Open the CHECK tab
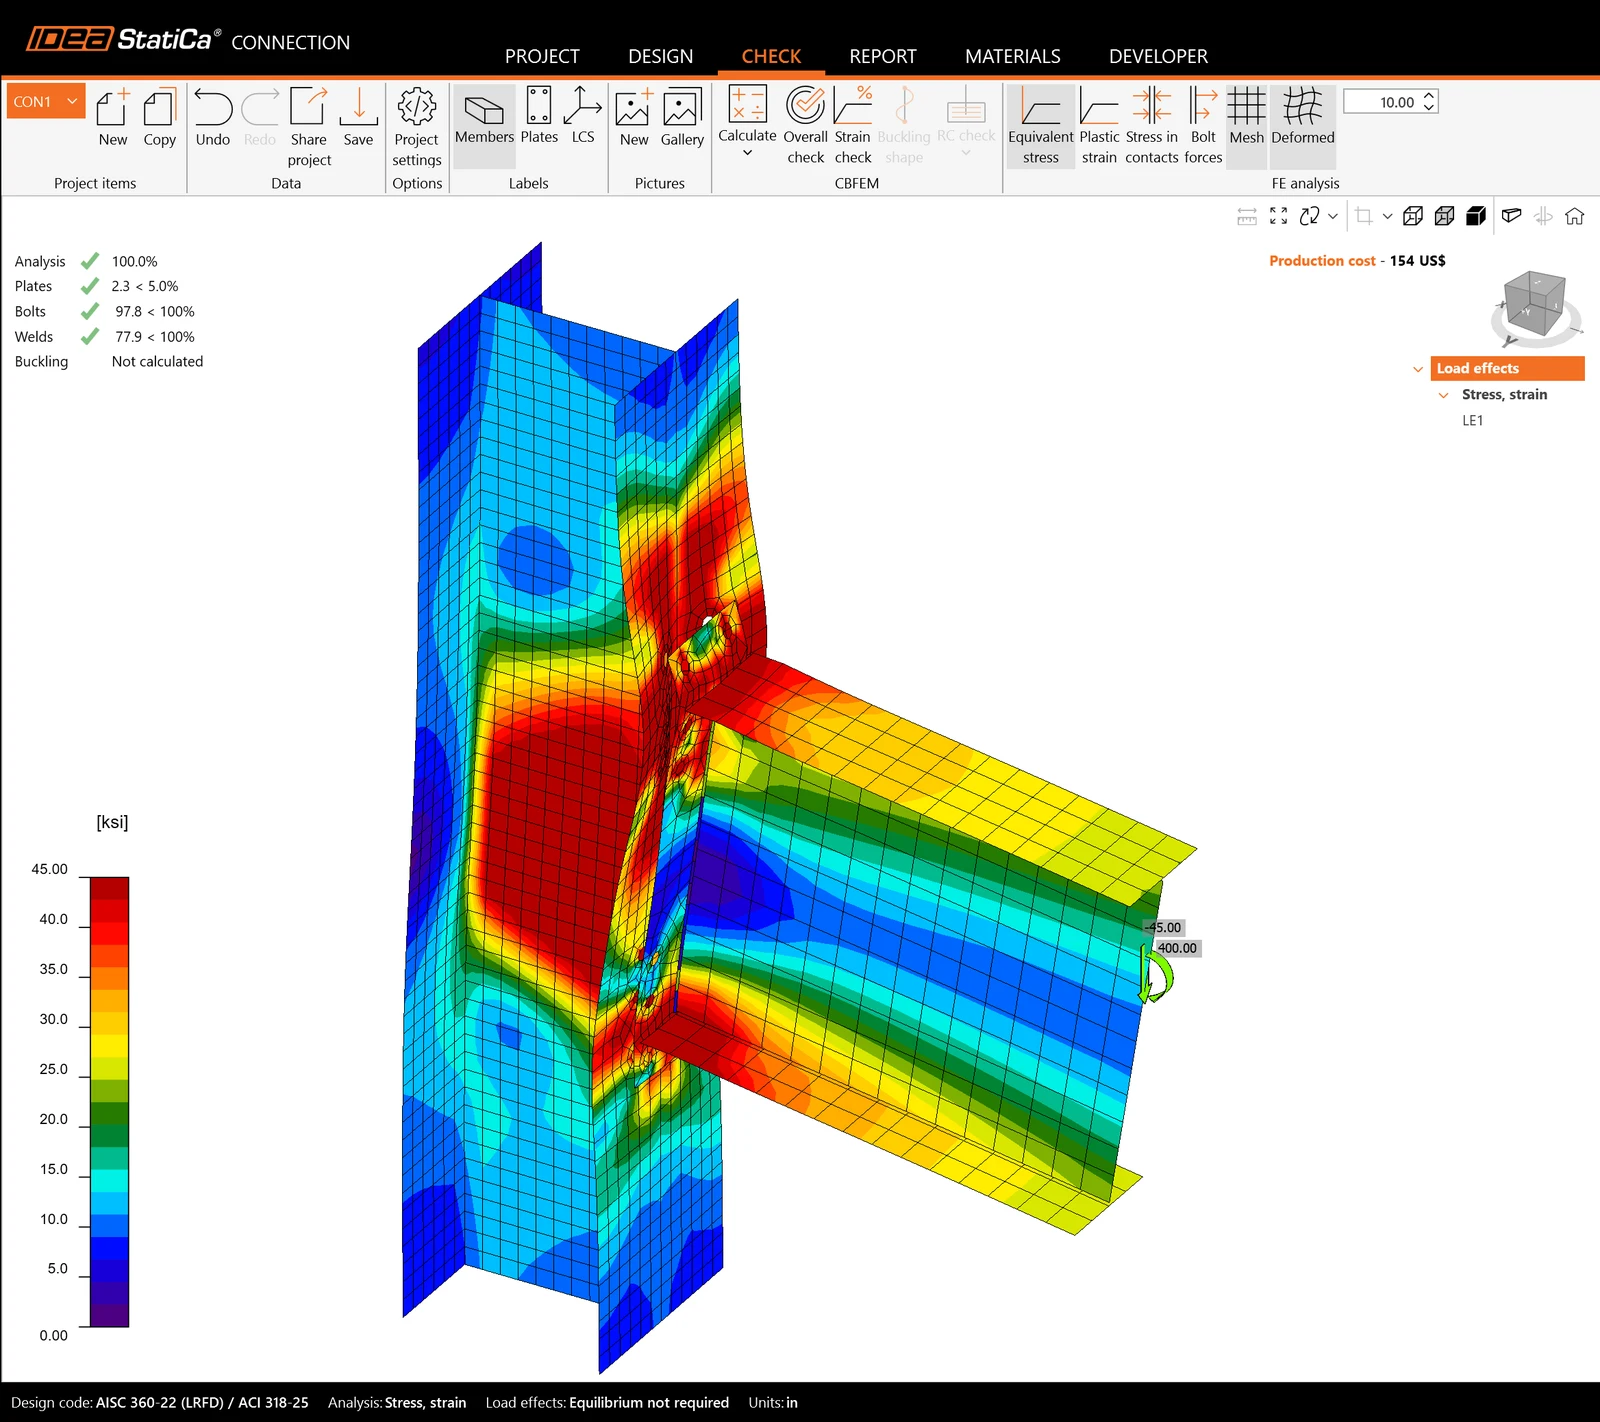The image size is (1600, 1422). tap(771, 56)
